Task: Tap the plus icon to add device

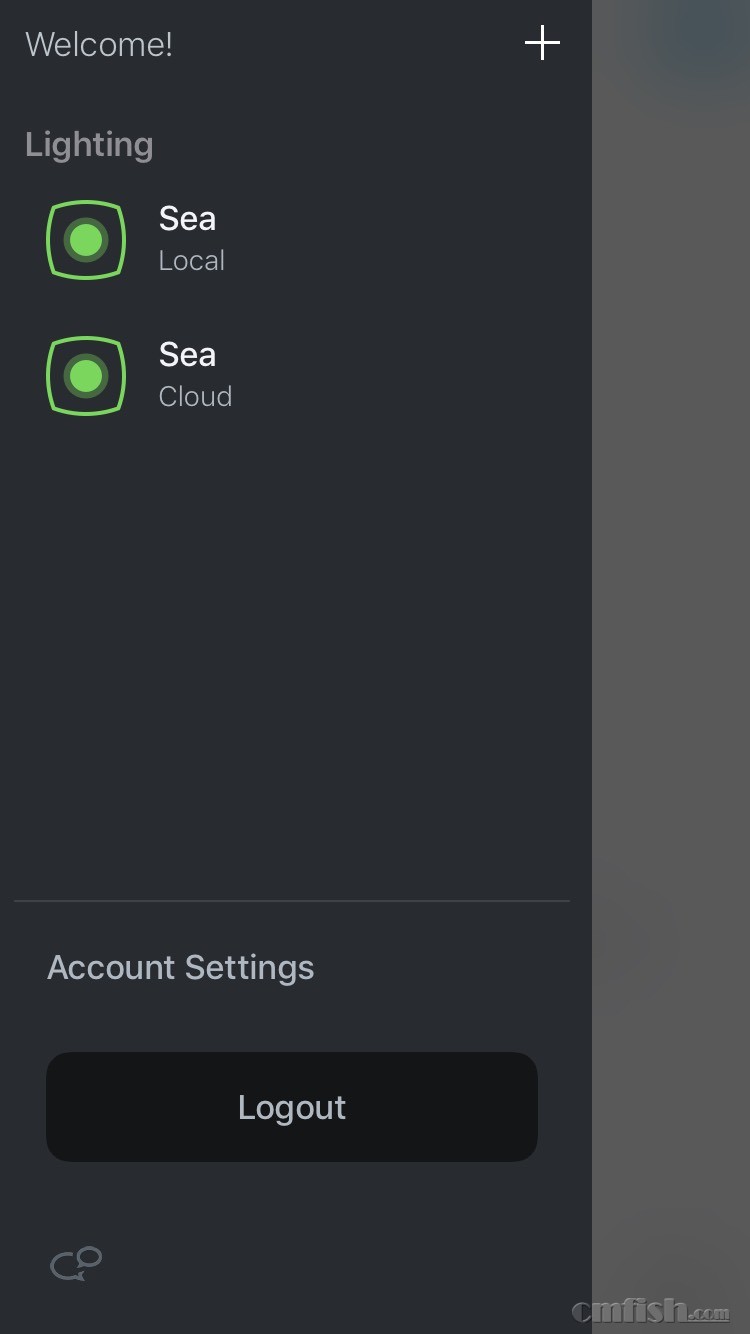Action: click(x=542, y=43)
